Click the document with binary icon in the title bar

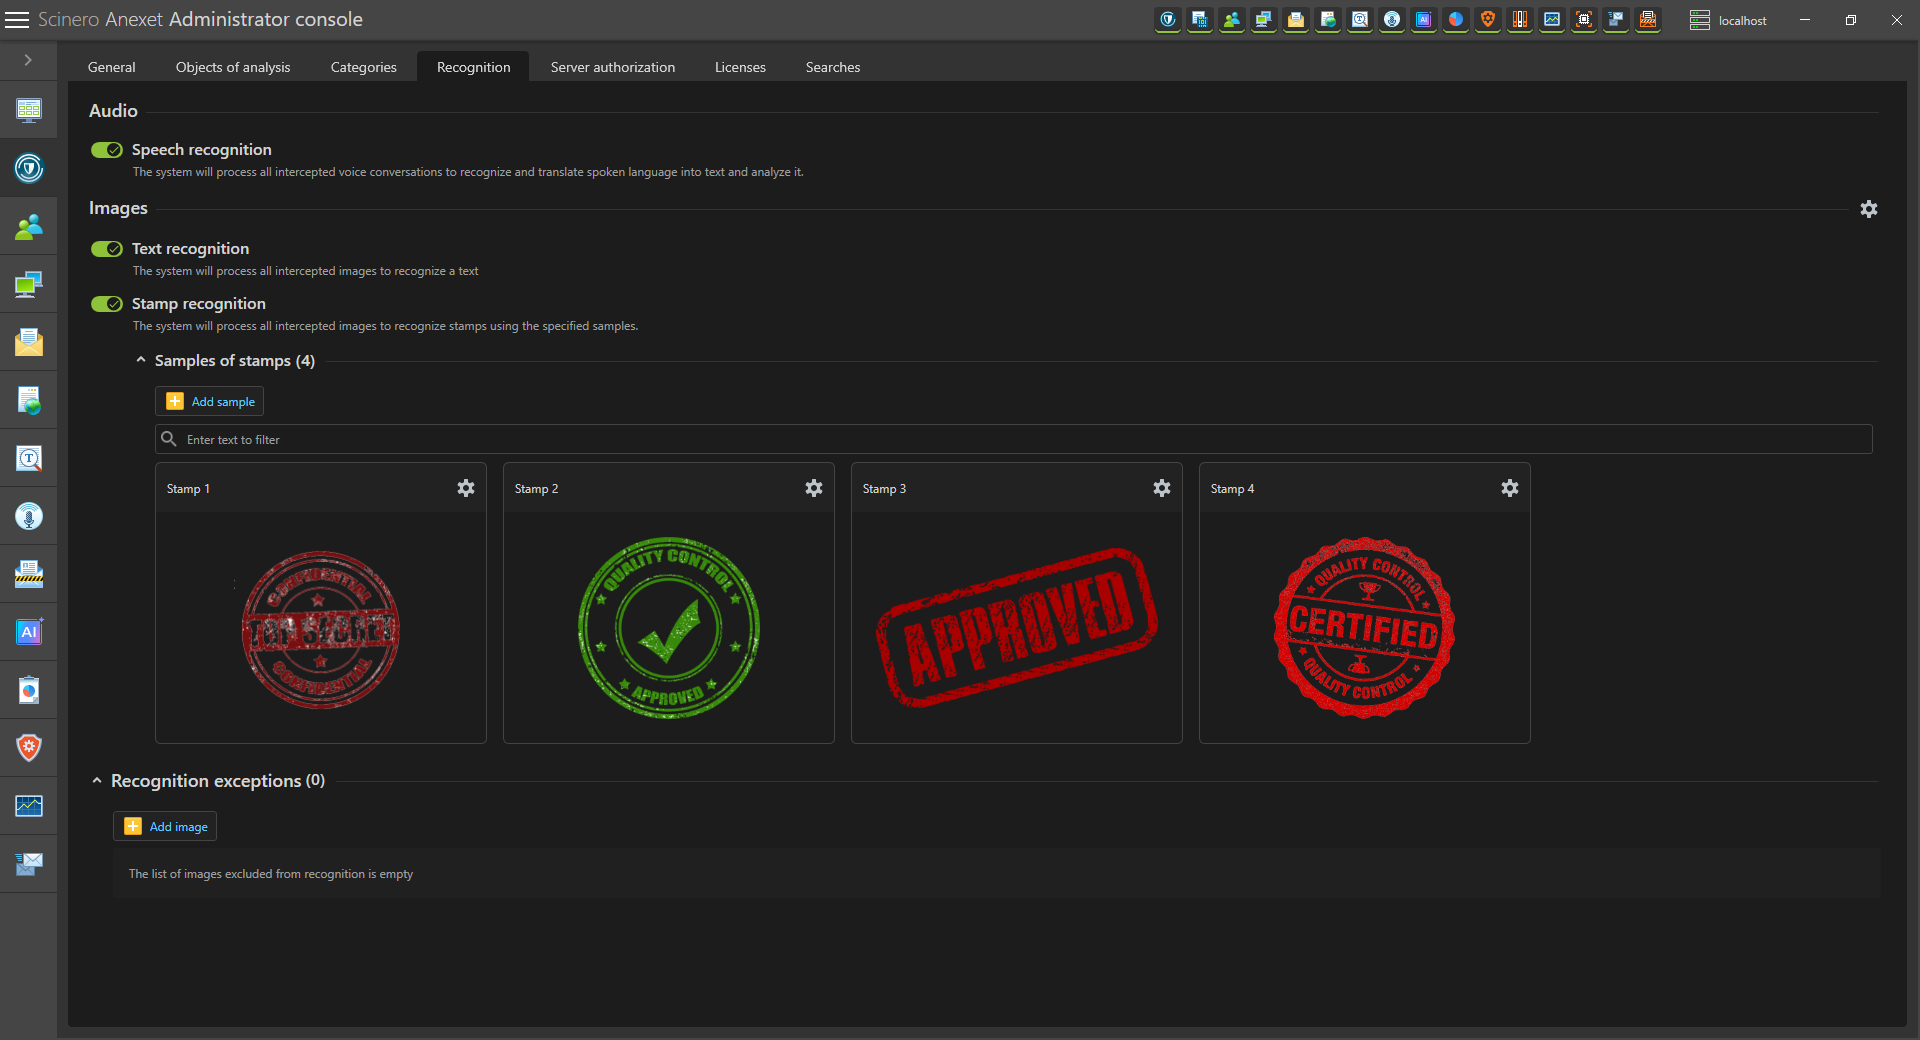point(1200,20)
